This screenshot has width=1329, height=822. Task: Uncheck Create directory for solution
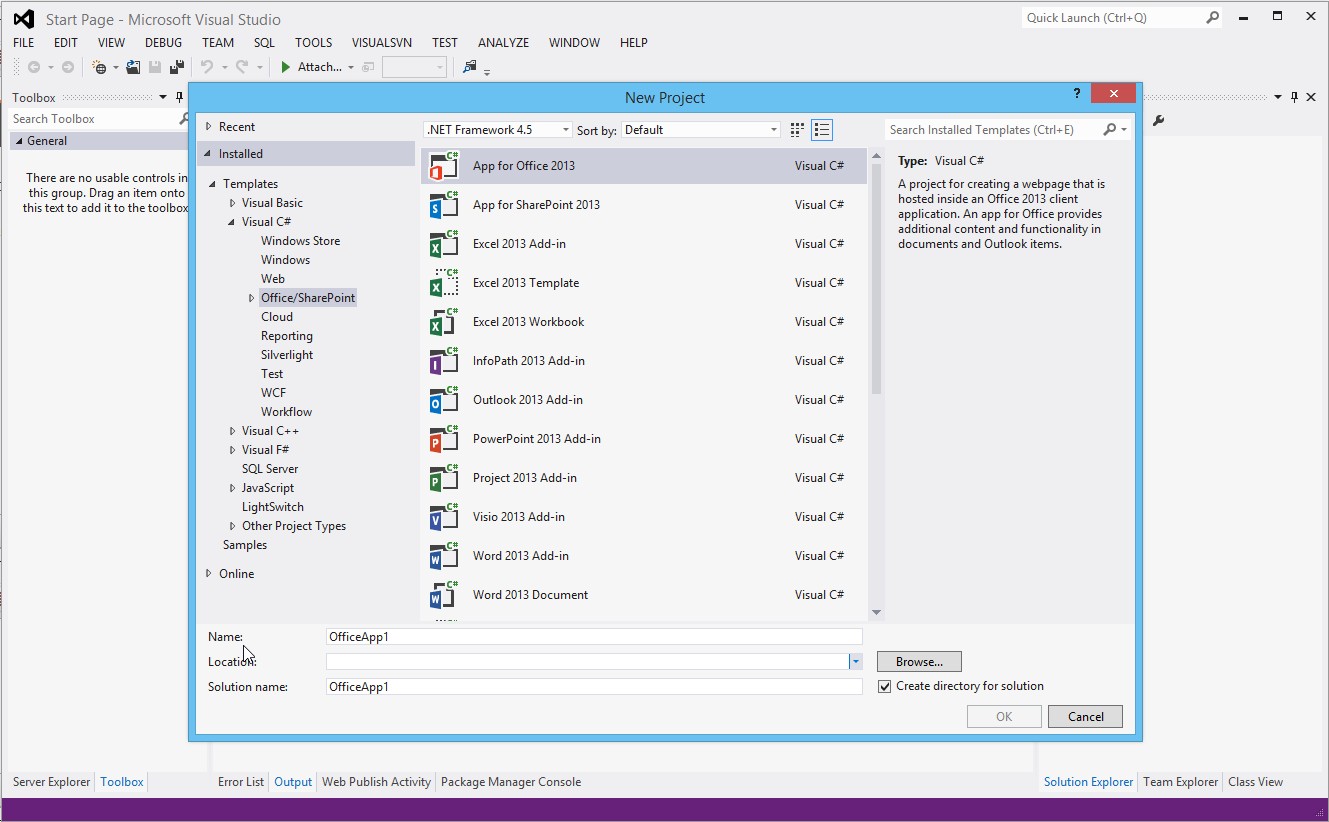885,686
